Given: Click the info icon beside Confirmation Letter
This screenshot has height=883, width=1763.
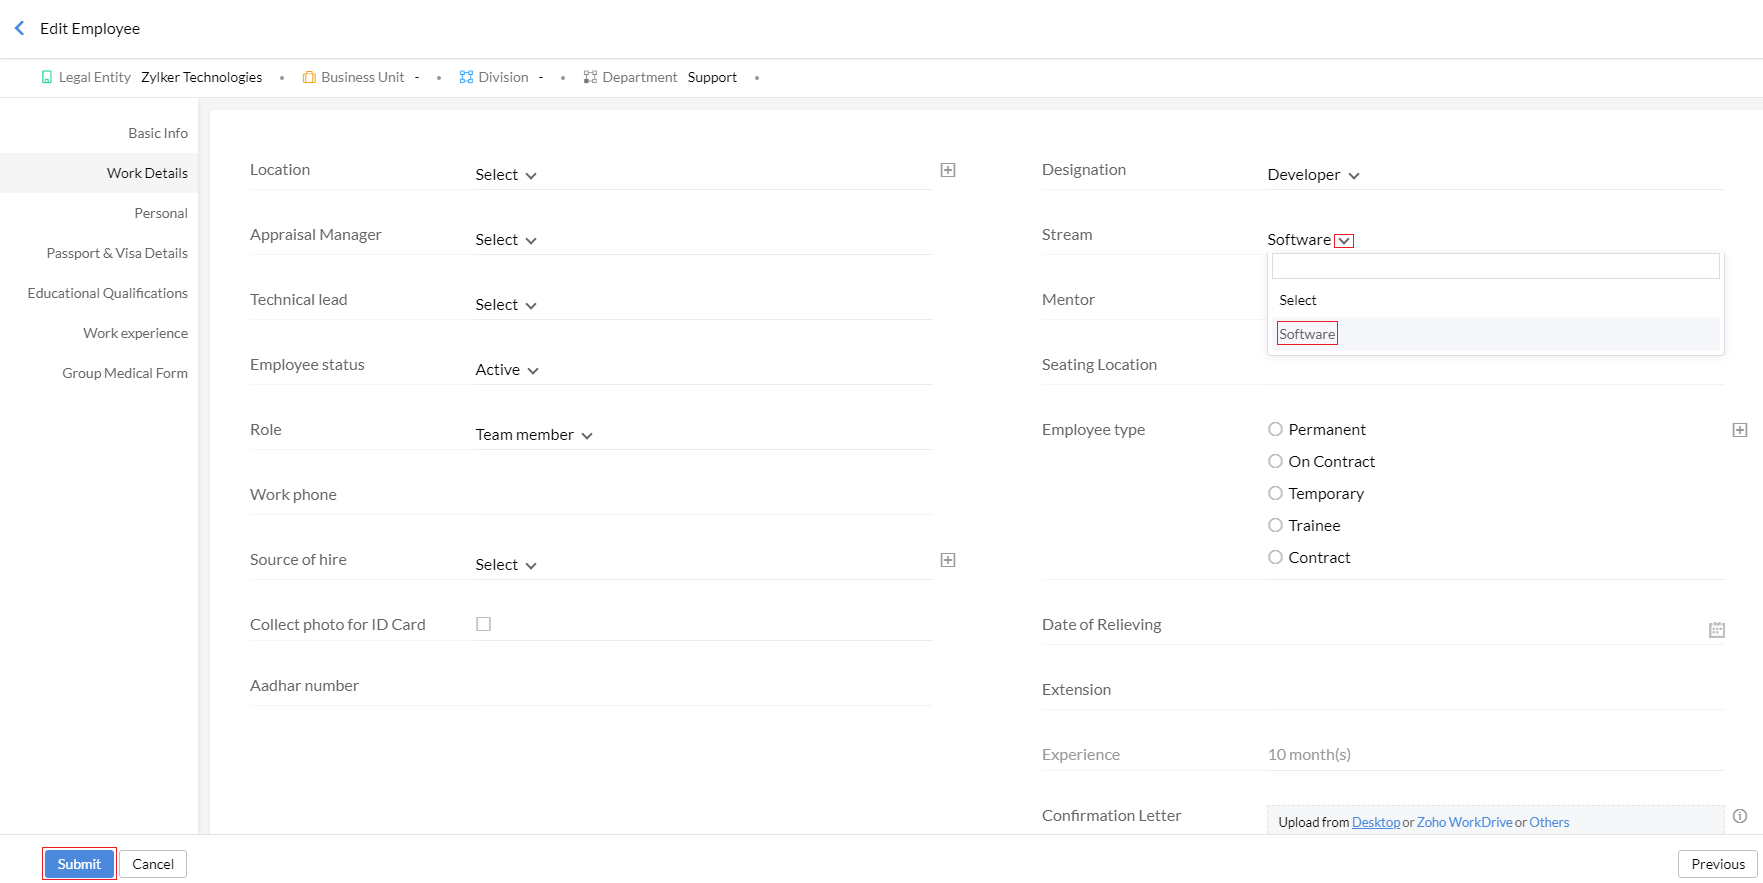Looking at the screenshot, I should tap(1740, 816).
